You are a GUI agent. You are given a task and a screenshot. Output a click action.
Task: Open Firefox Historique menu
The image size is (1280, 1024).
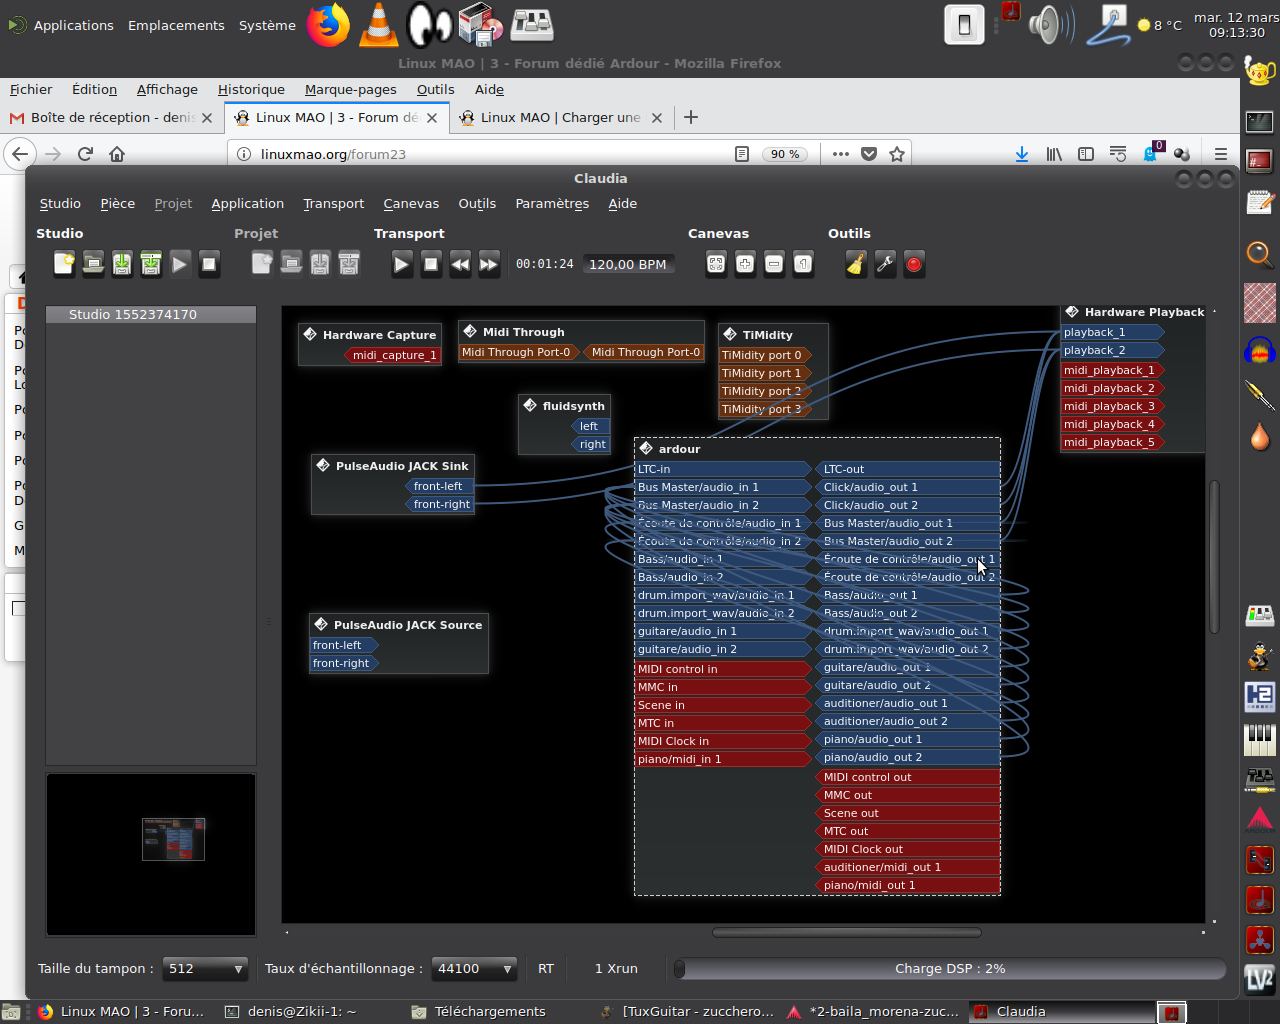pos(251,89)
